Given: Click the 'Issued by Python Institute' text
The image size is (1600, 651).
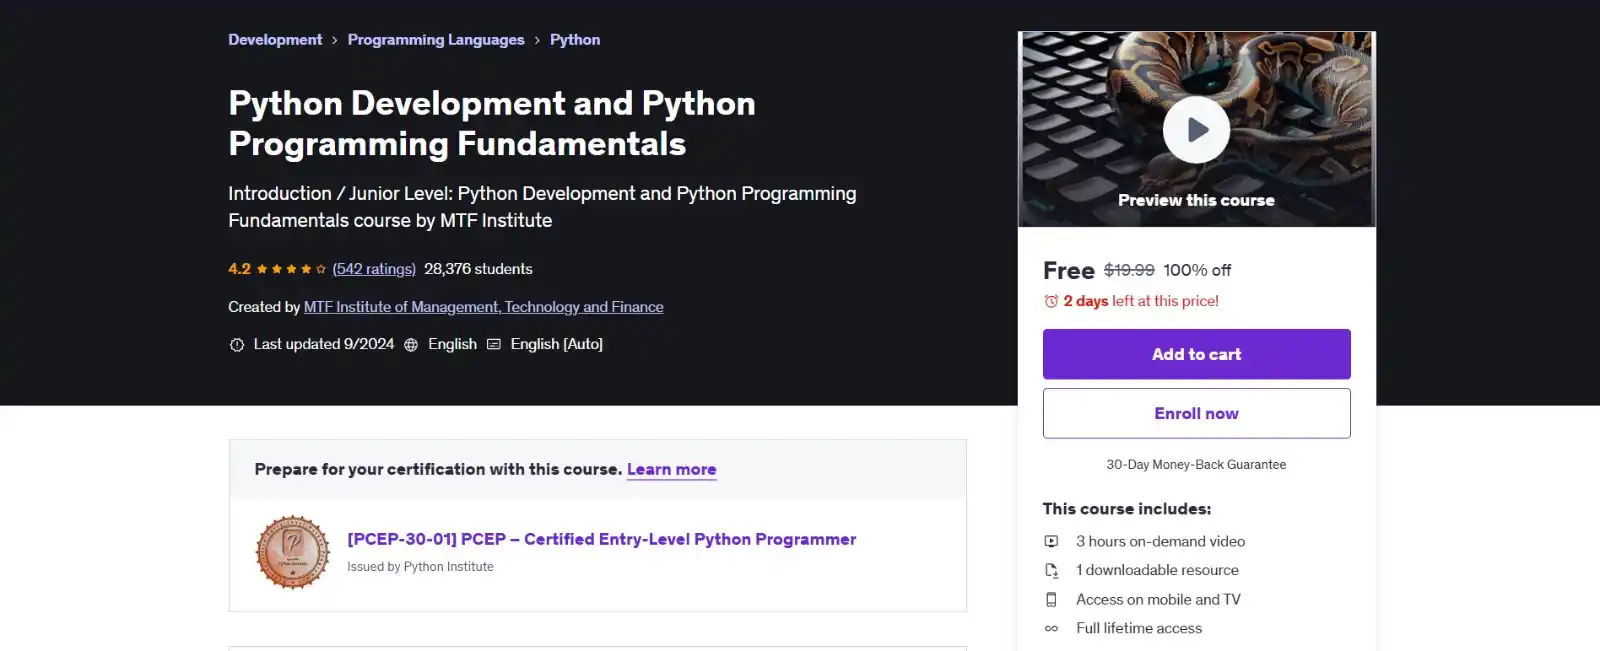Looking at the screenshot, I should [420, 566].
